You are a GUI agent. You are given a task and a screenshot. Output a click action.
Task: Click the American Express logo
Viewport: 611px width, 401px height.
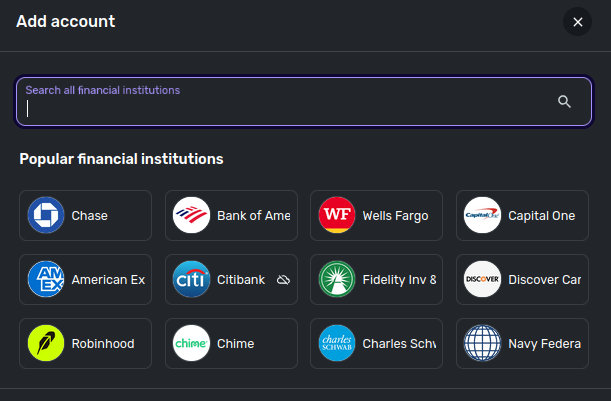point(46,280)
